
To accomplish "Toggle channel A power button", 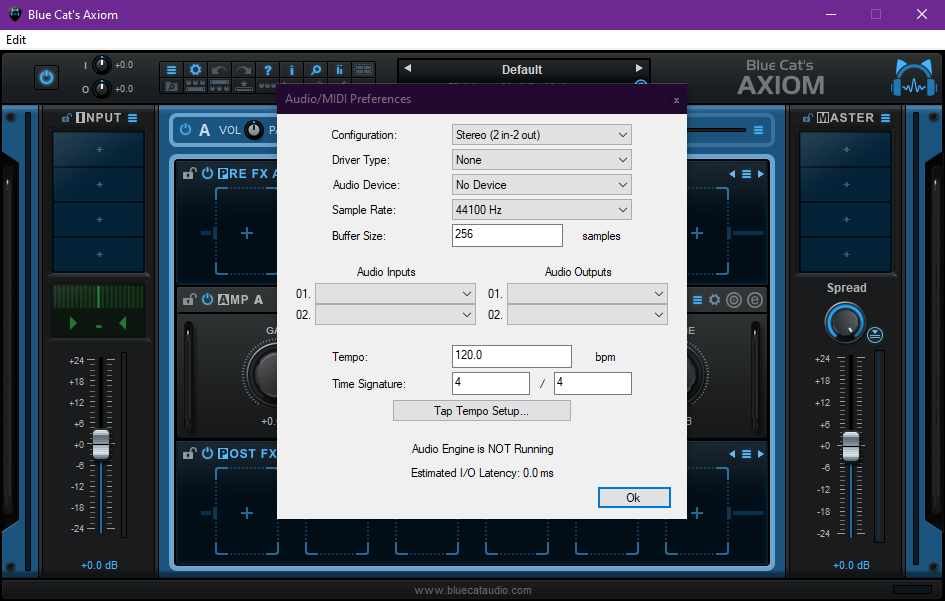I will (186, 129).
